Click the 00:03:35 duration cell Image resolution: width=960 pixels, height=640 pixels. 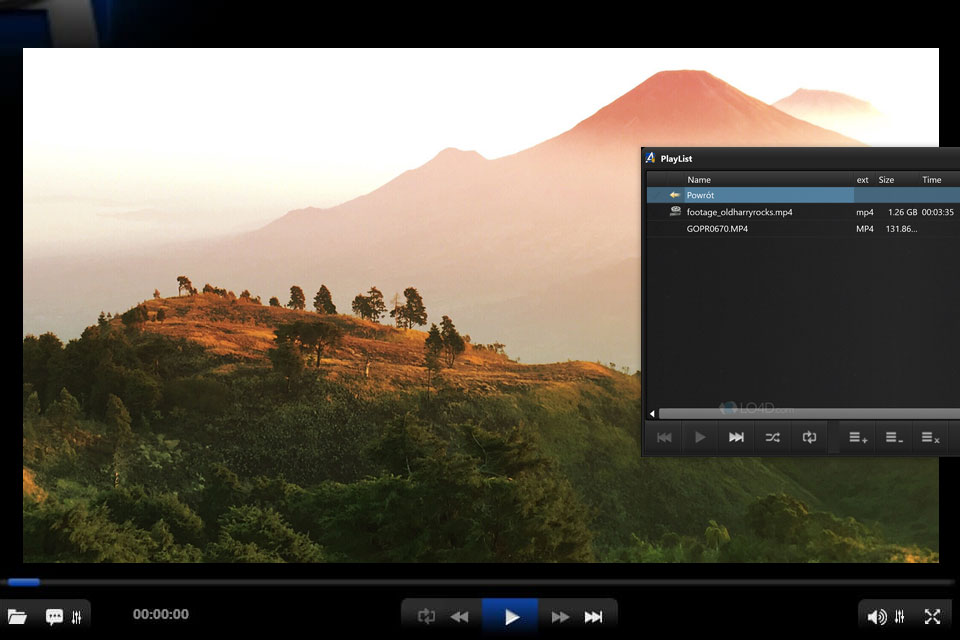click(x=937, y=212)
